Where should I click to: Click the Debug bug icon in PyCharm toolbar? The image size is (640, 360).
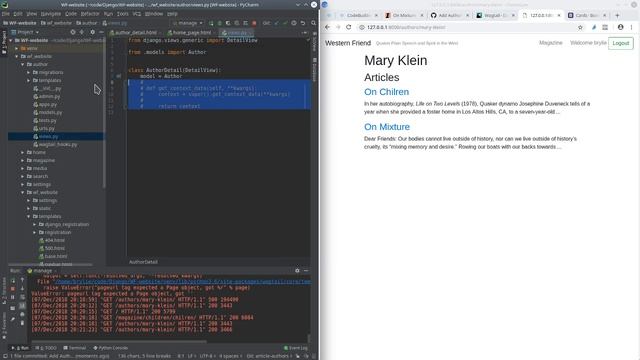click(220, 23)
